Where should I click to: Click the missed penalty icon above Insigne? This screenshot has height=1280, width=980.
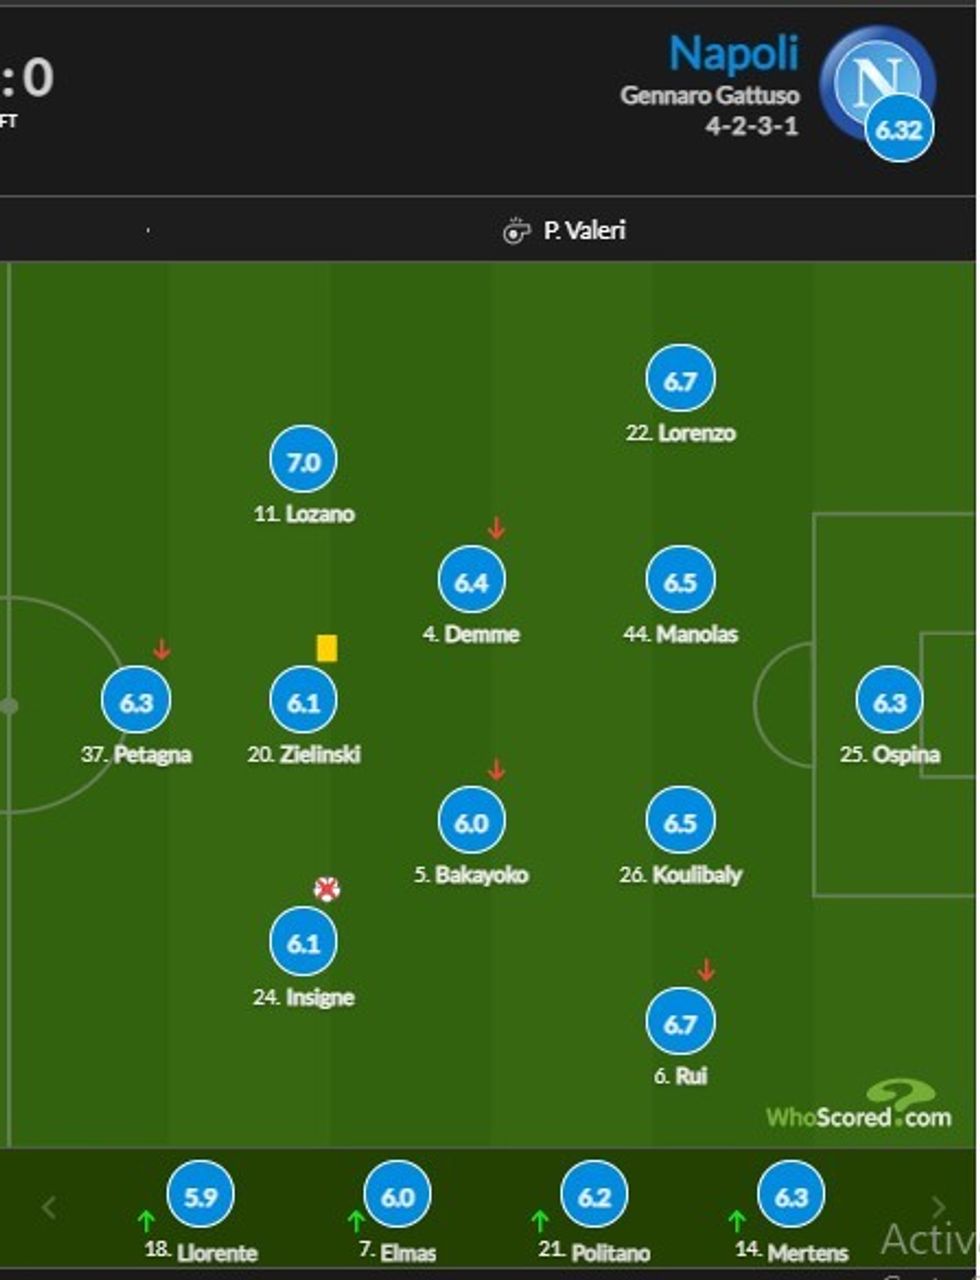click(x=327, y=888)
